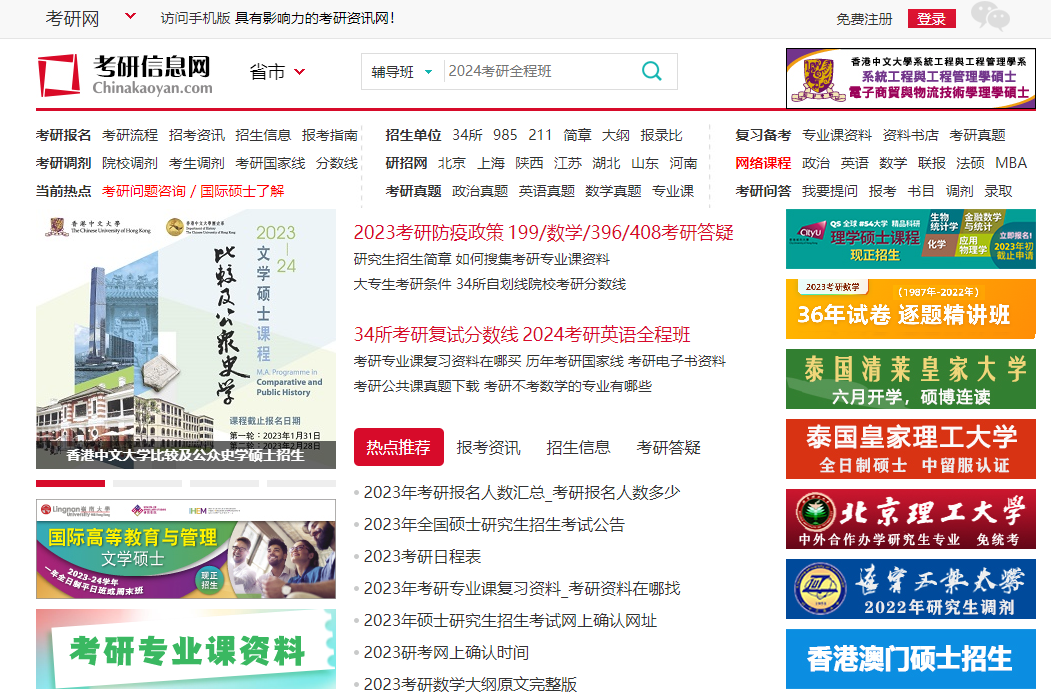Open the 香港中文大学比较及公众史学硕士 carousel image

186,339
